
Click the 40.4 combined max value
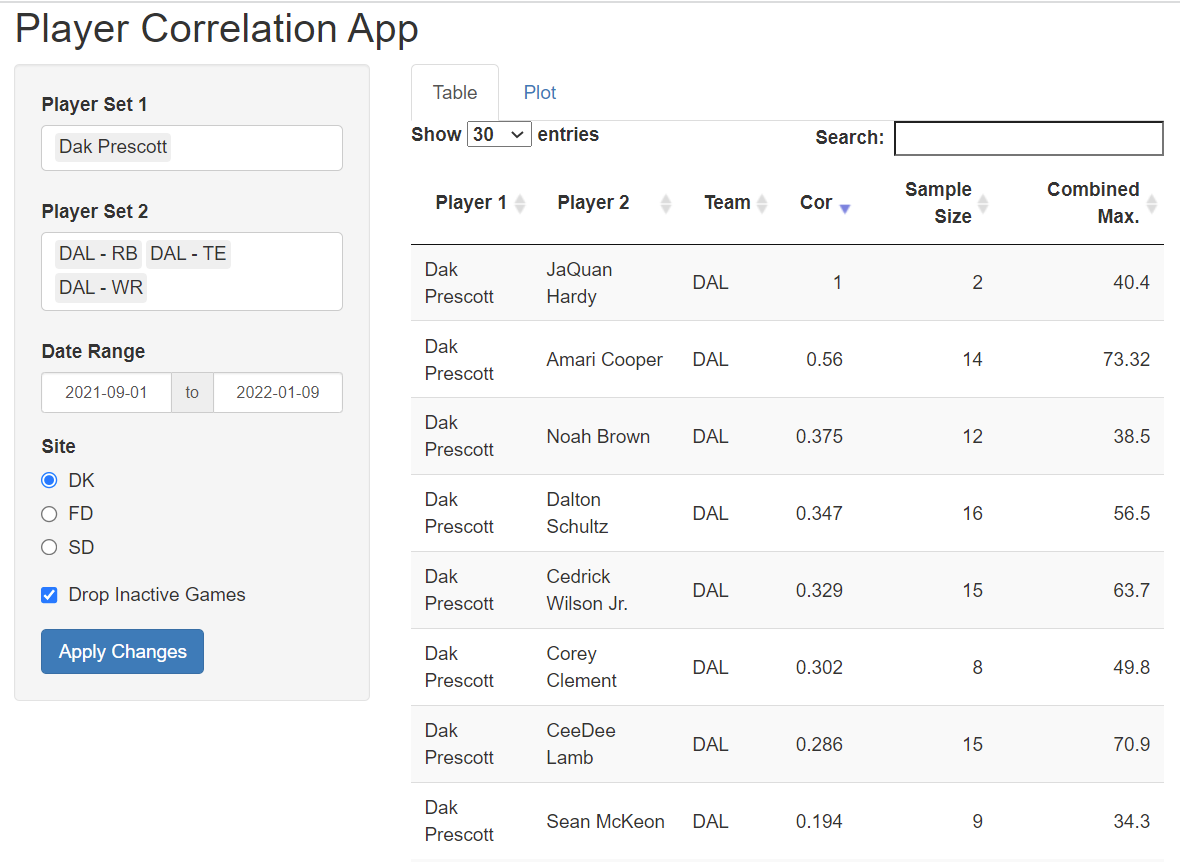1131,282
